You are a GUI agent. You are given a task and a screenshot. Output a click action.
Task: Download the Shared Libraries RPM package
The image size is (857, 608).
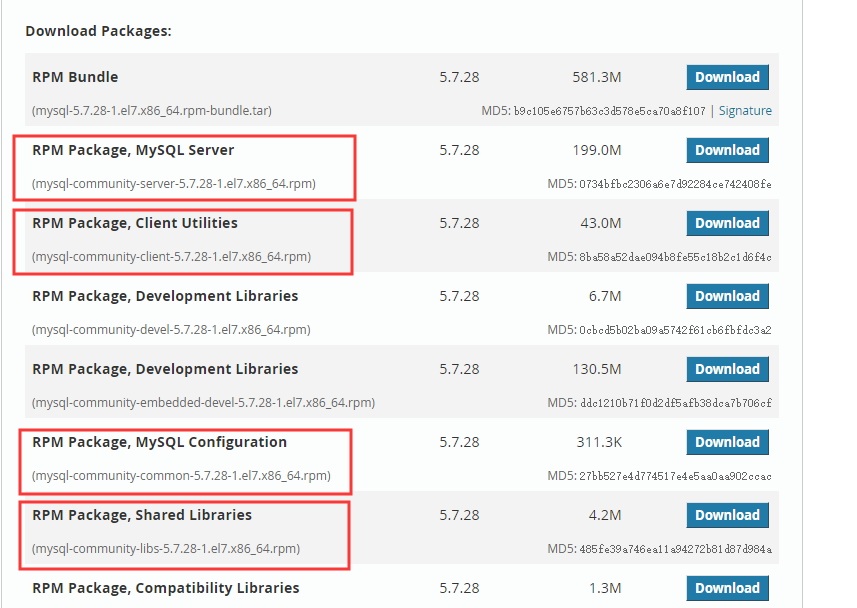(x=727, y=515)
